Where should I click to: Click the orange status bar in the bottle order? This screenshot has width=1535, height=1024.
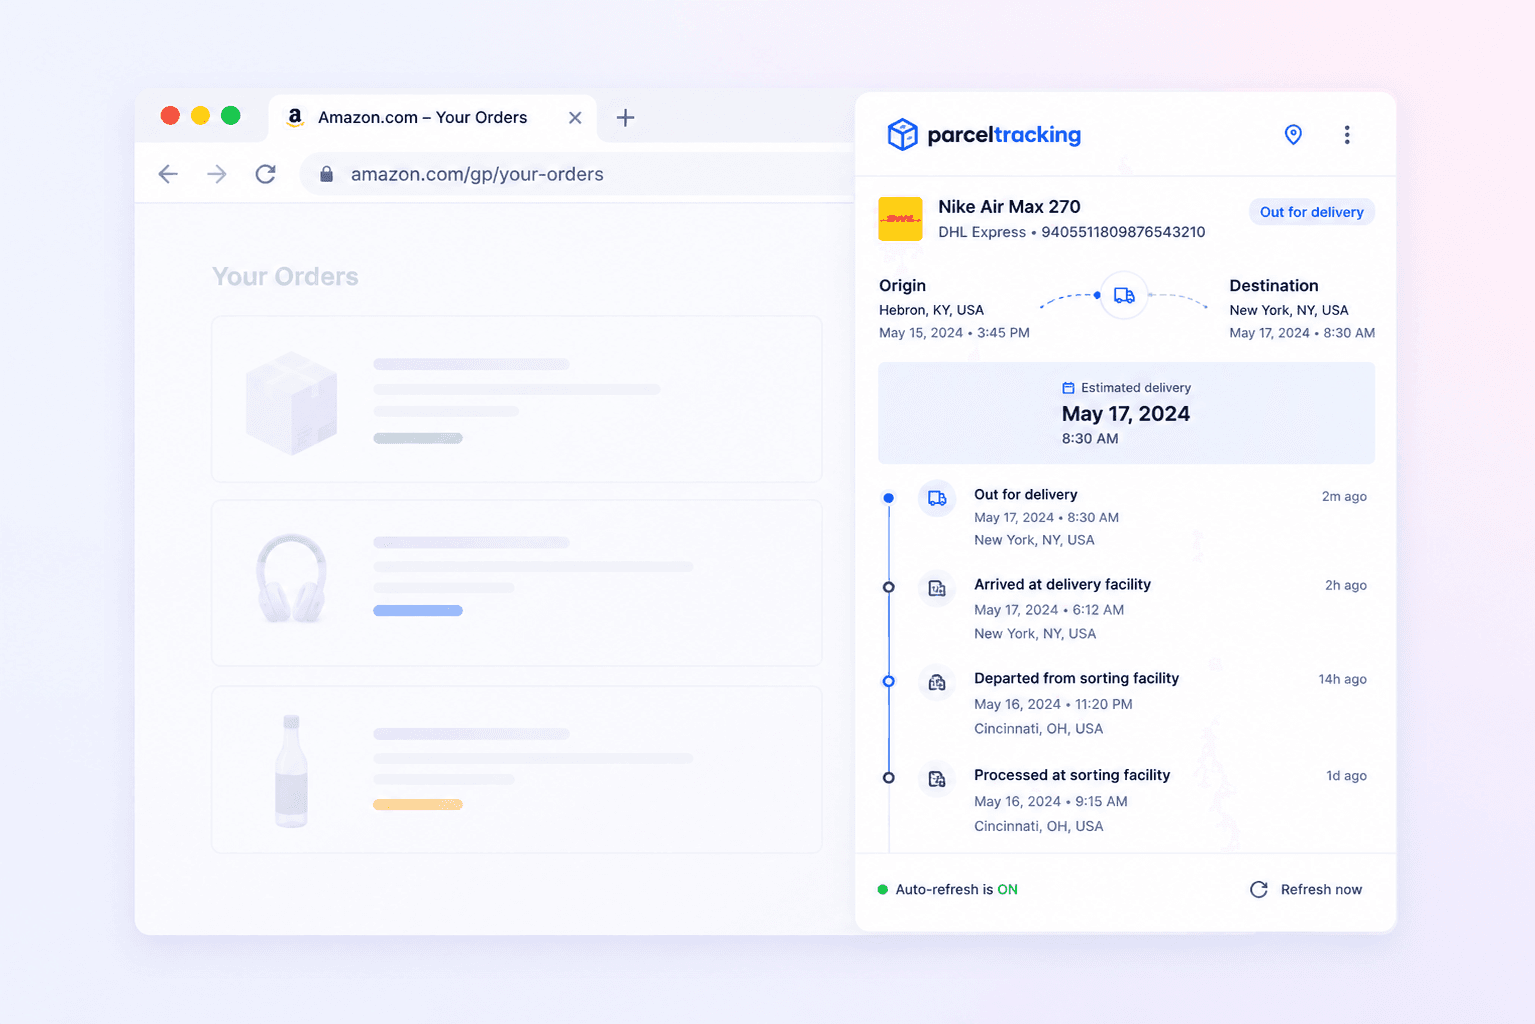pyautogui.click(x=418, y=805)
